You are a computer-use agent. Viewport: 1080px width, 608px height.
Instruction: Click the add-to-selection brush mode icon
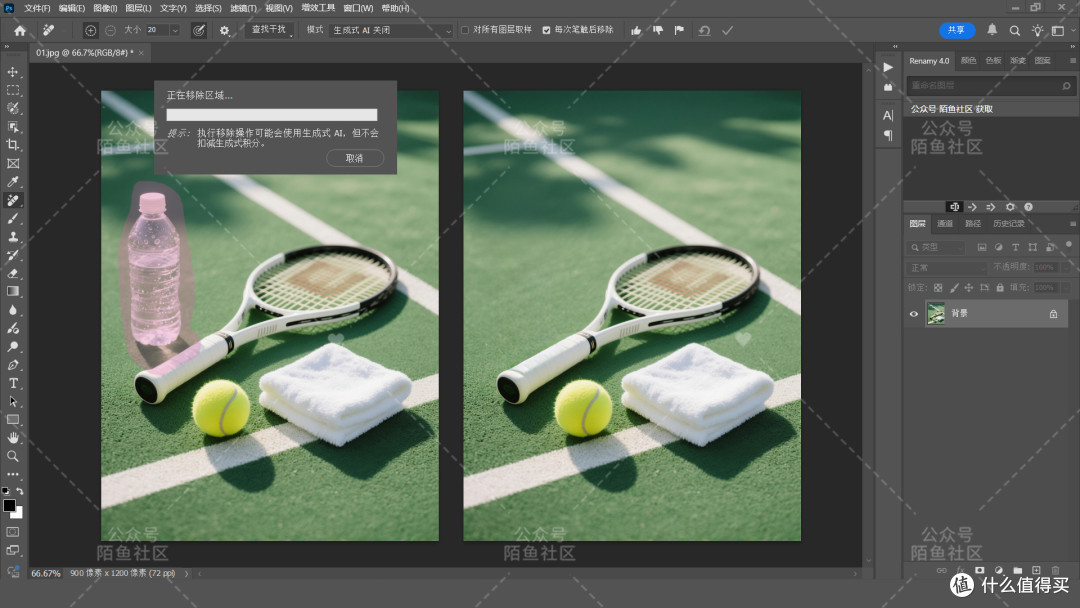click(x=90, y=30)
